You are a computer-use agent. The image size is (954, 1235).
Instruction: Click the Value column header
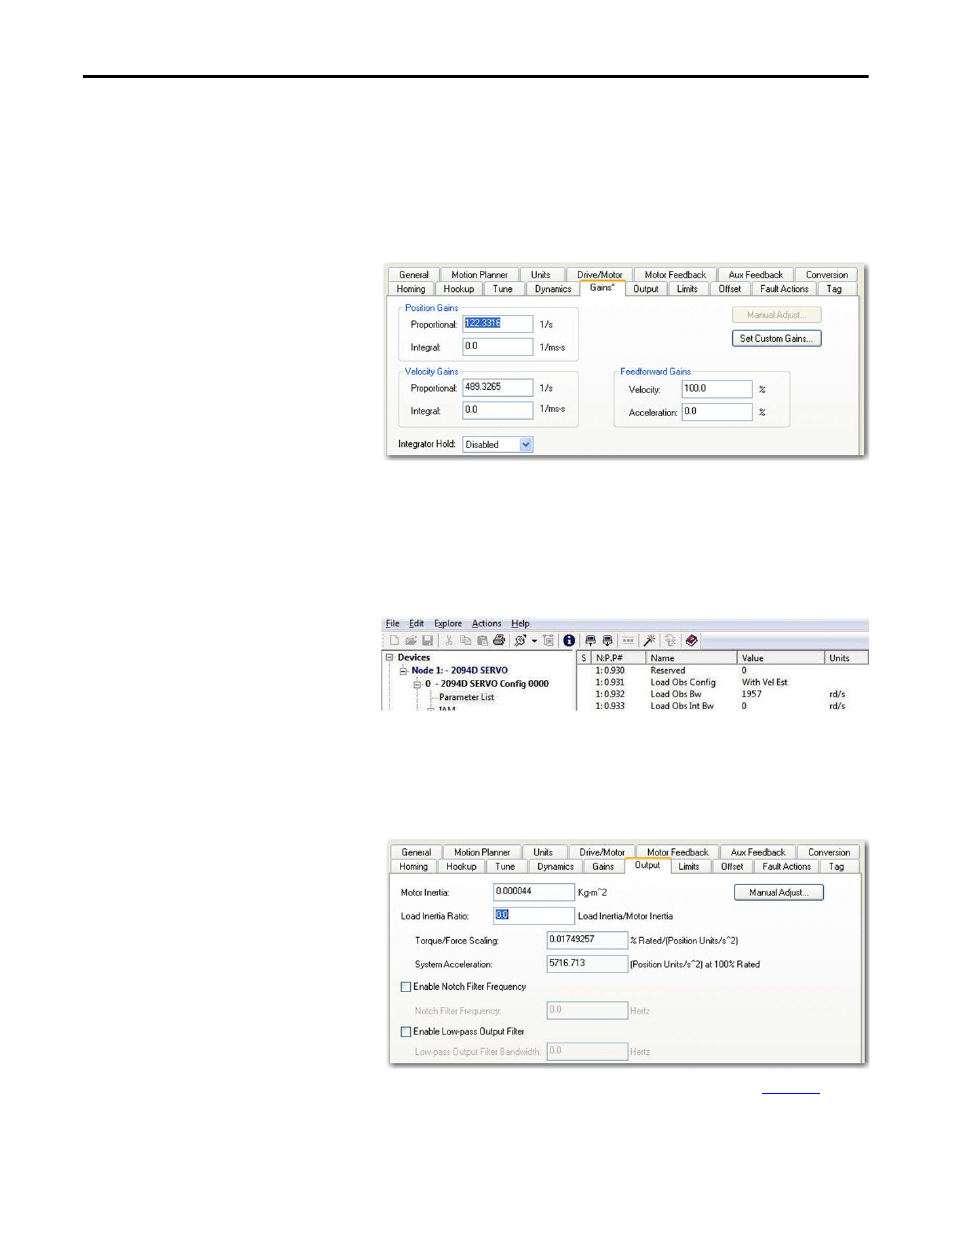click(x=782, y=658)
